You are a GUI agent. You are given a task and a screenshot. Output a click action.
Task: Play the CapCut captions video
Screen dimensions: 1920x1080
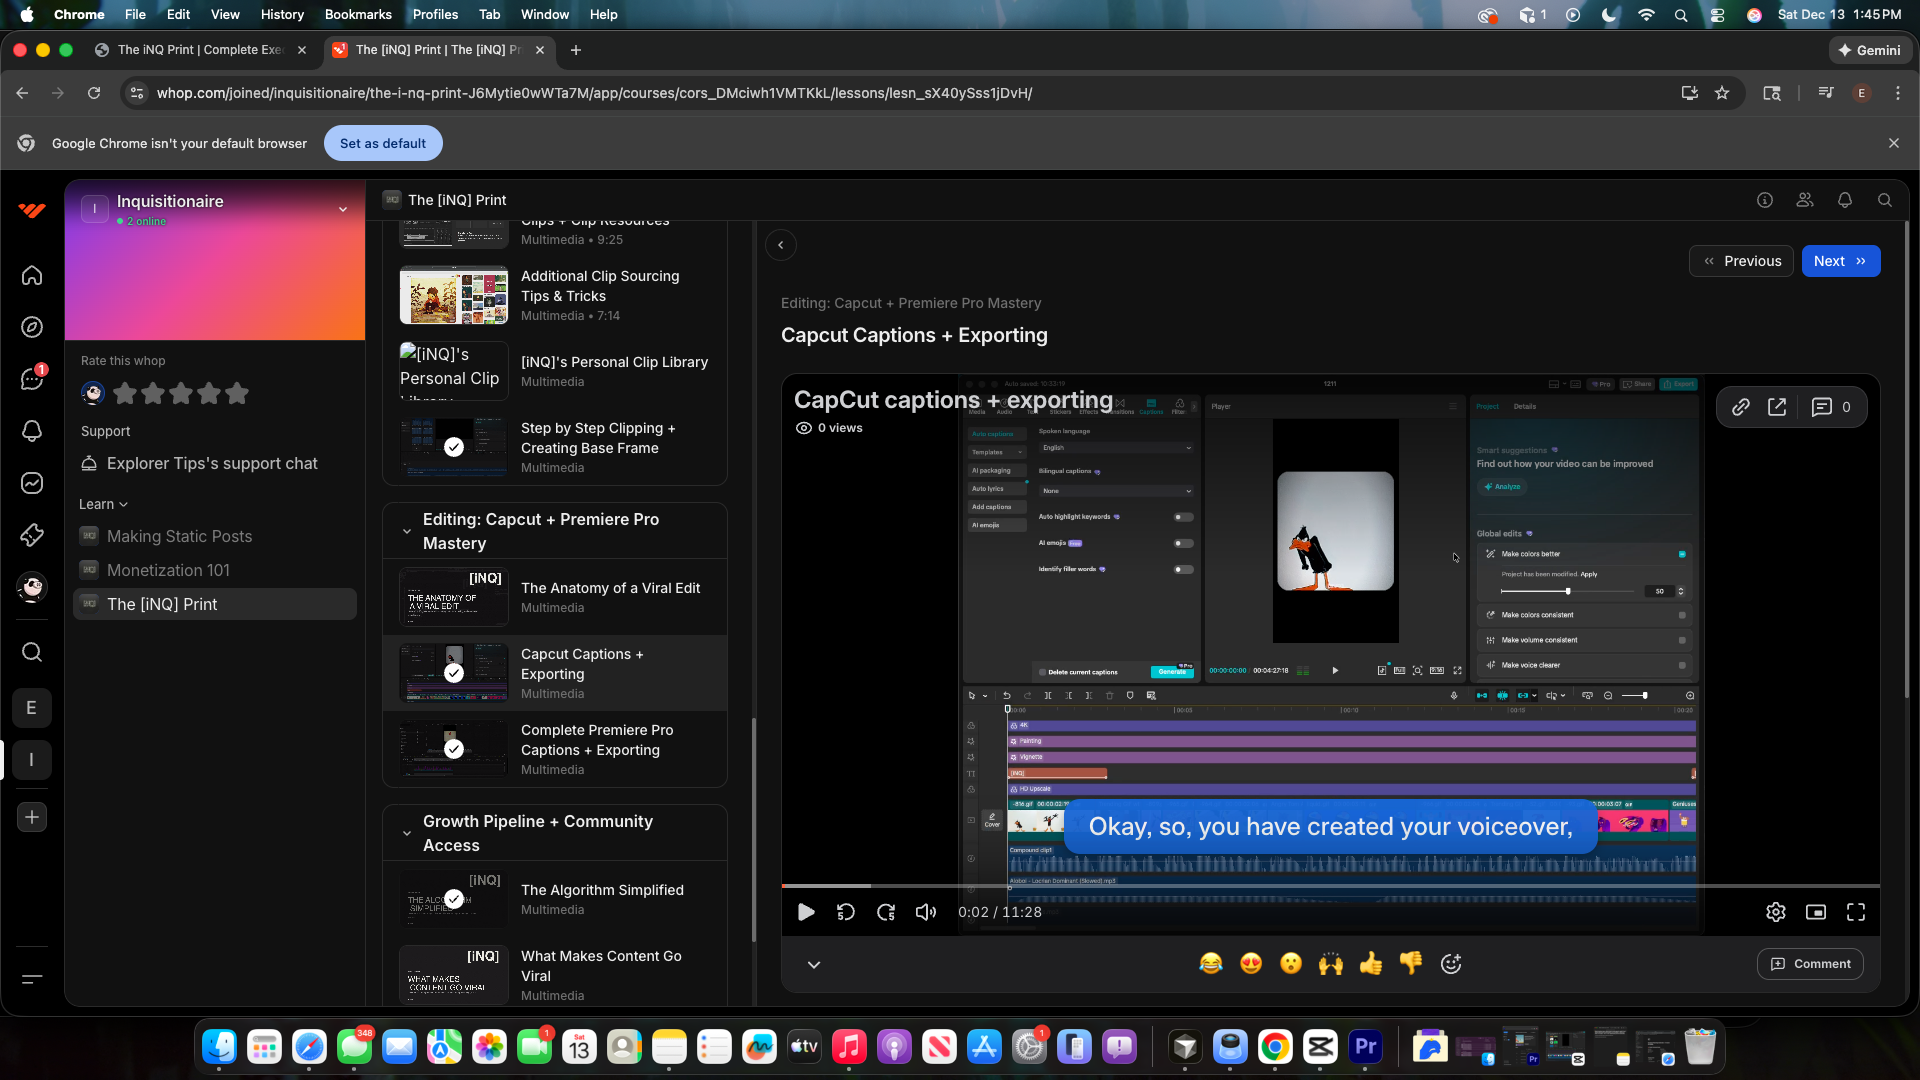click(806, 912)
